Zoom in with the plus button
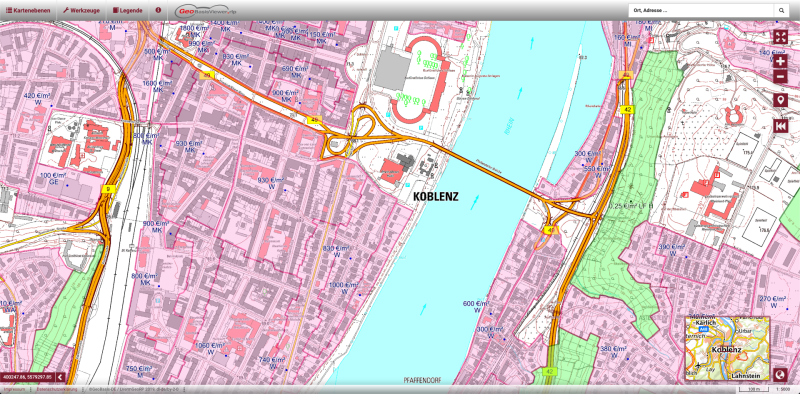The height and width of the screenshot is (394, 800). tap(780, 62)
